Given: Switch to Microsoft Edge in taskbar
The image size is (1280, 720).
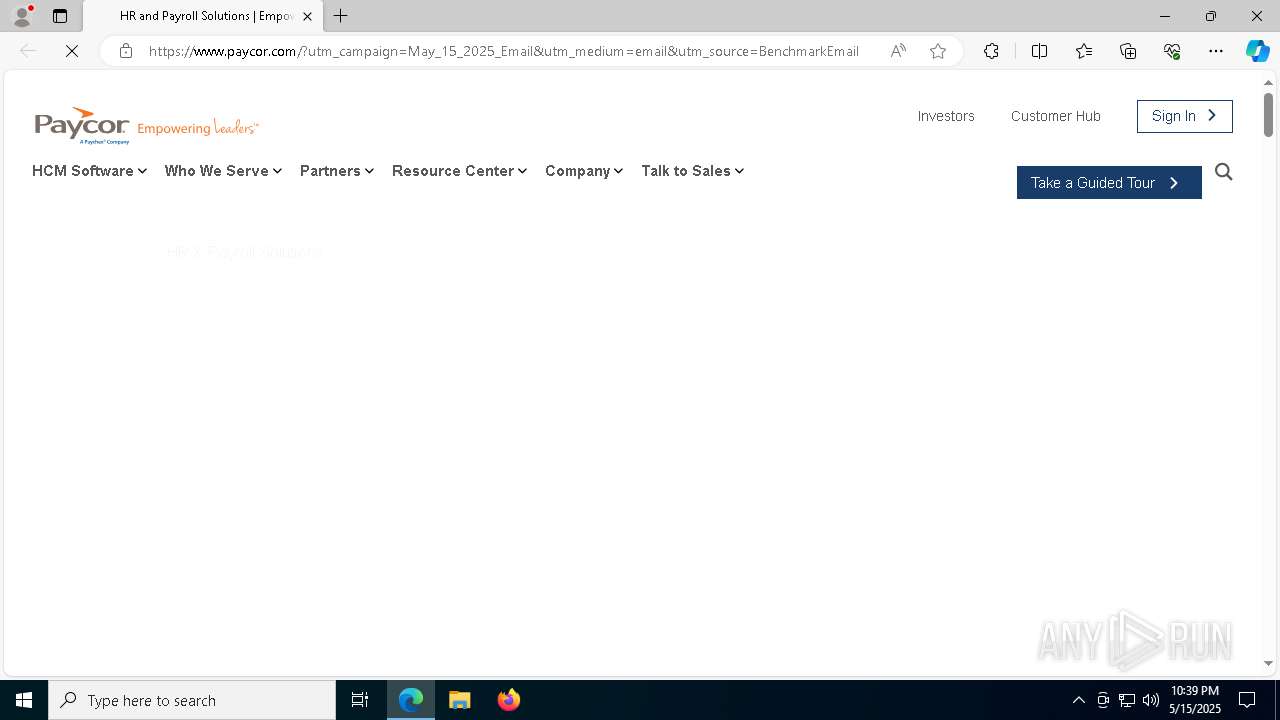Looking at the screenshot, I should tap(411, 700).
